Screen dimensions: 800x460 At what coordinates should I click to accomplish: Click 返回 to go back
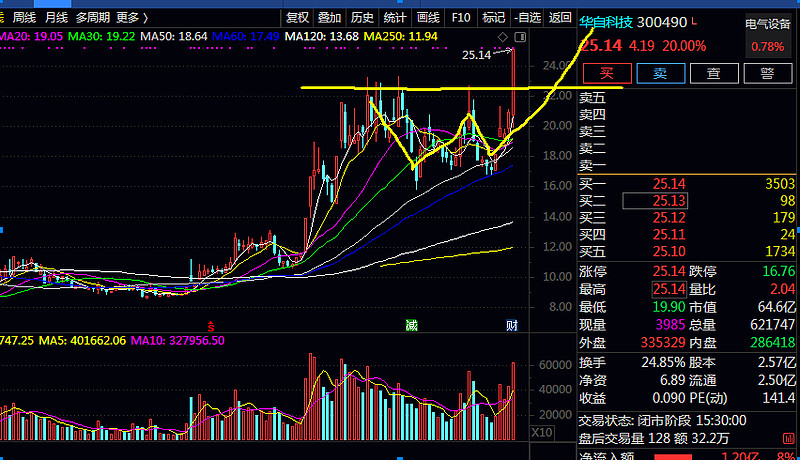(560, 18)
